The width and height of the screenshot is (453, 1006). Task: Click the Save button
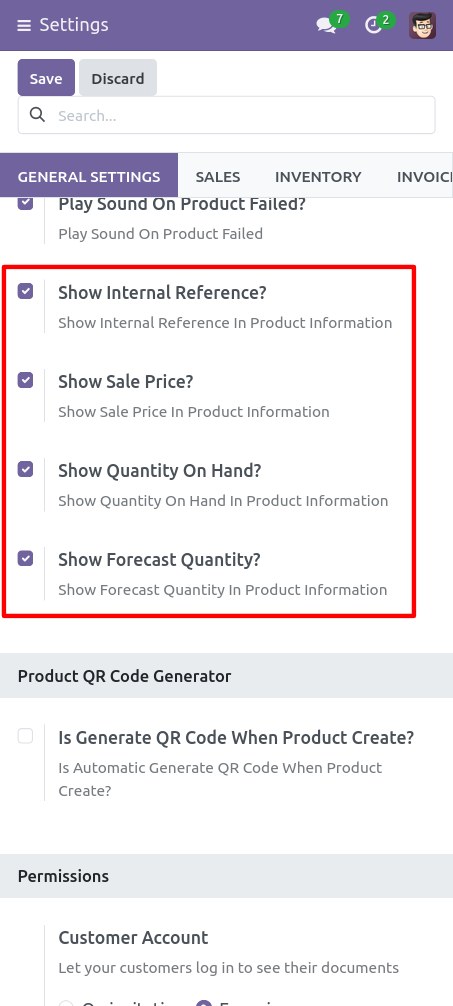pos(46,78)
